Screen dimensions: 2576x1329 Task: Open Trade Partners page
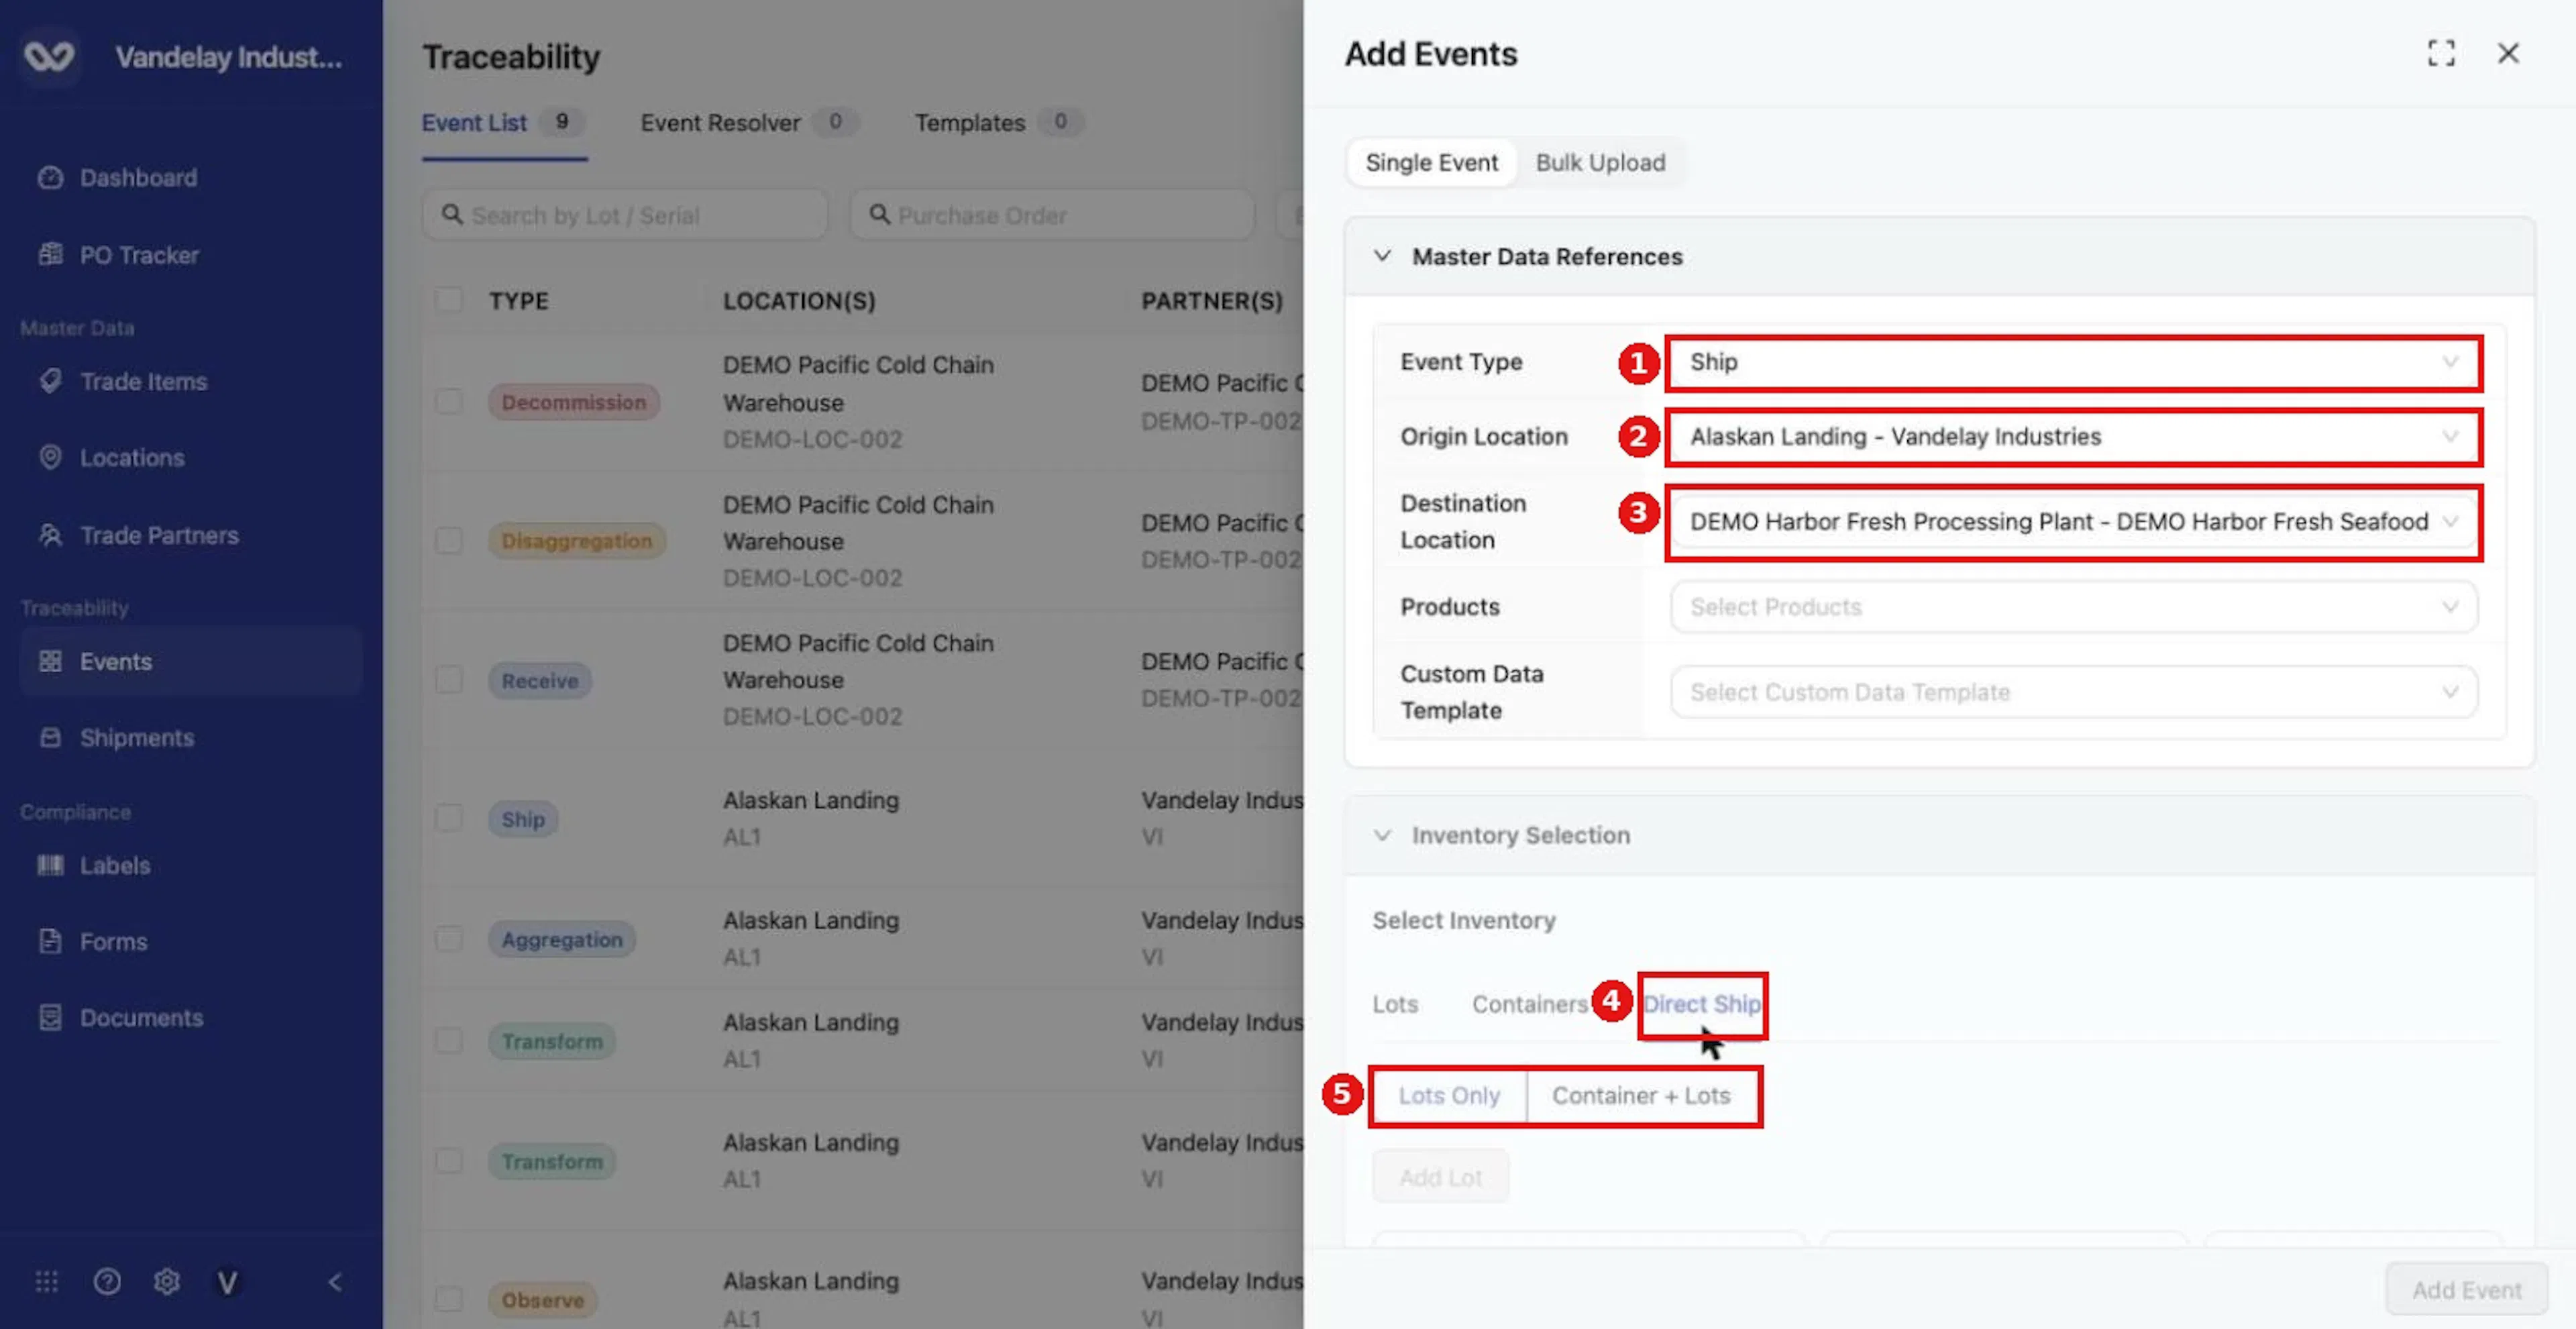click(x=159, y=535)
